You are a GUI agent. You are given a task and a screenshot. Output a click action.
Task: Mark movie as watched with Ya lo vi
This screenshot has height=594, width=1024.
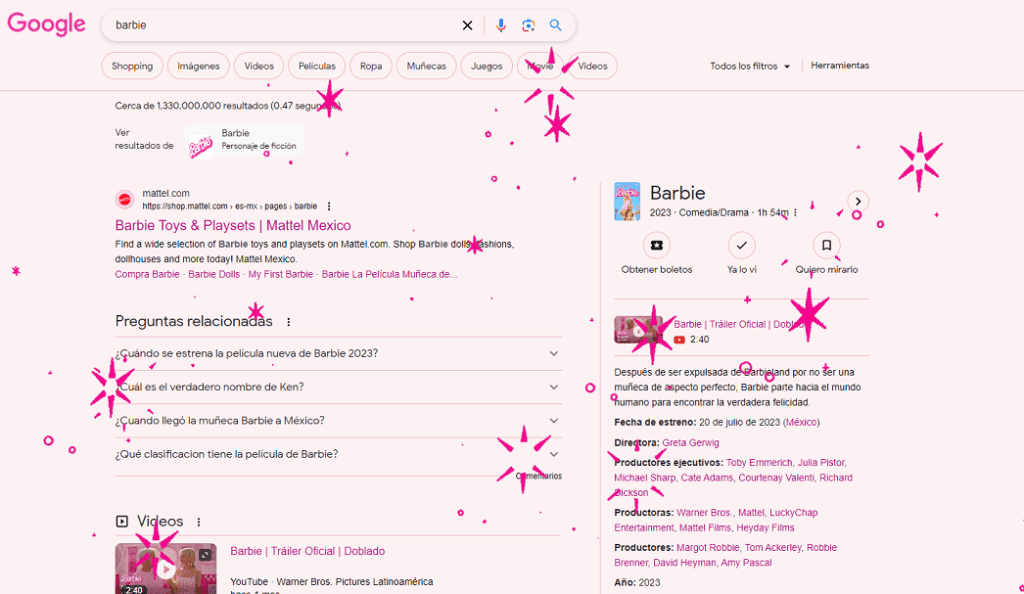[x=741, y=245]
